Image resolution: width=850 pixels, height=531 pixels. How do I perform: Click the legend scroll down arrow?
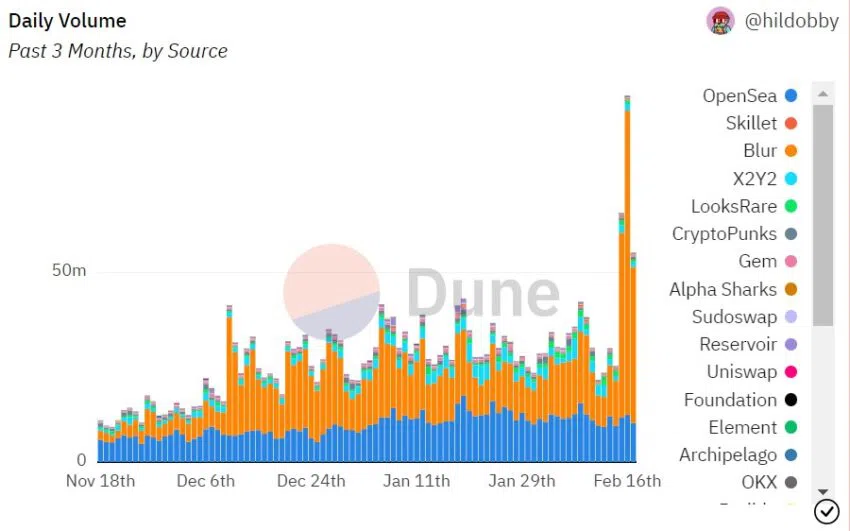pyautogui.click(x=823, y=492)
